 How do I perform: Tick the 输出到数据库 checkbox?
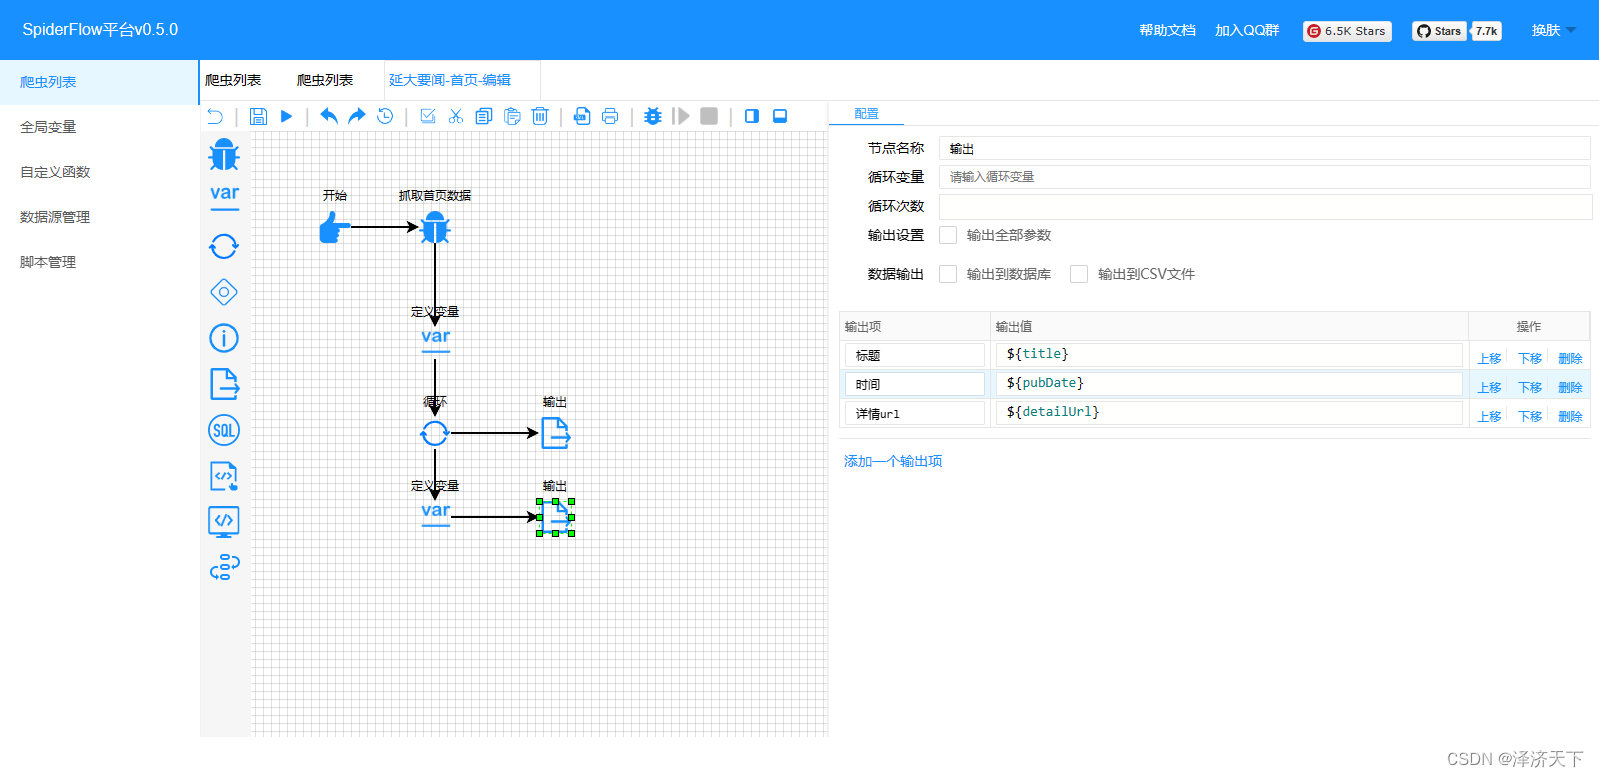click(x=948, y=274)
